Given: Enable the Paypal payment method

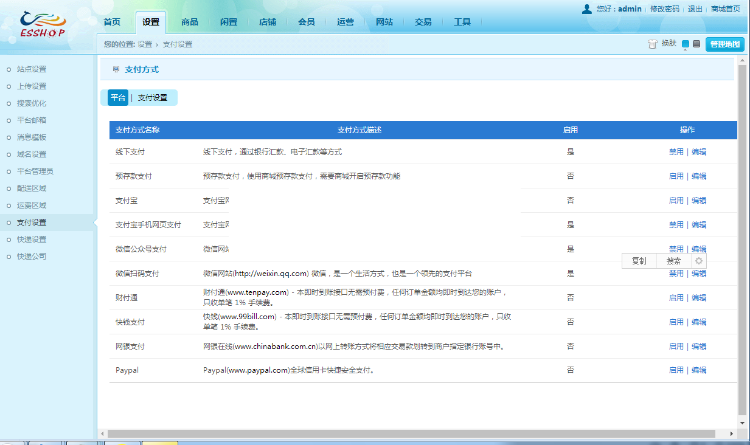Looking at the screenshot, I should click(676, 370).
